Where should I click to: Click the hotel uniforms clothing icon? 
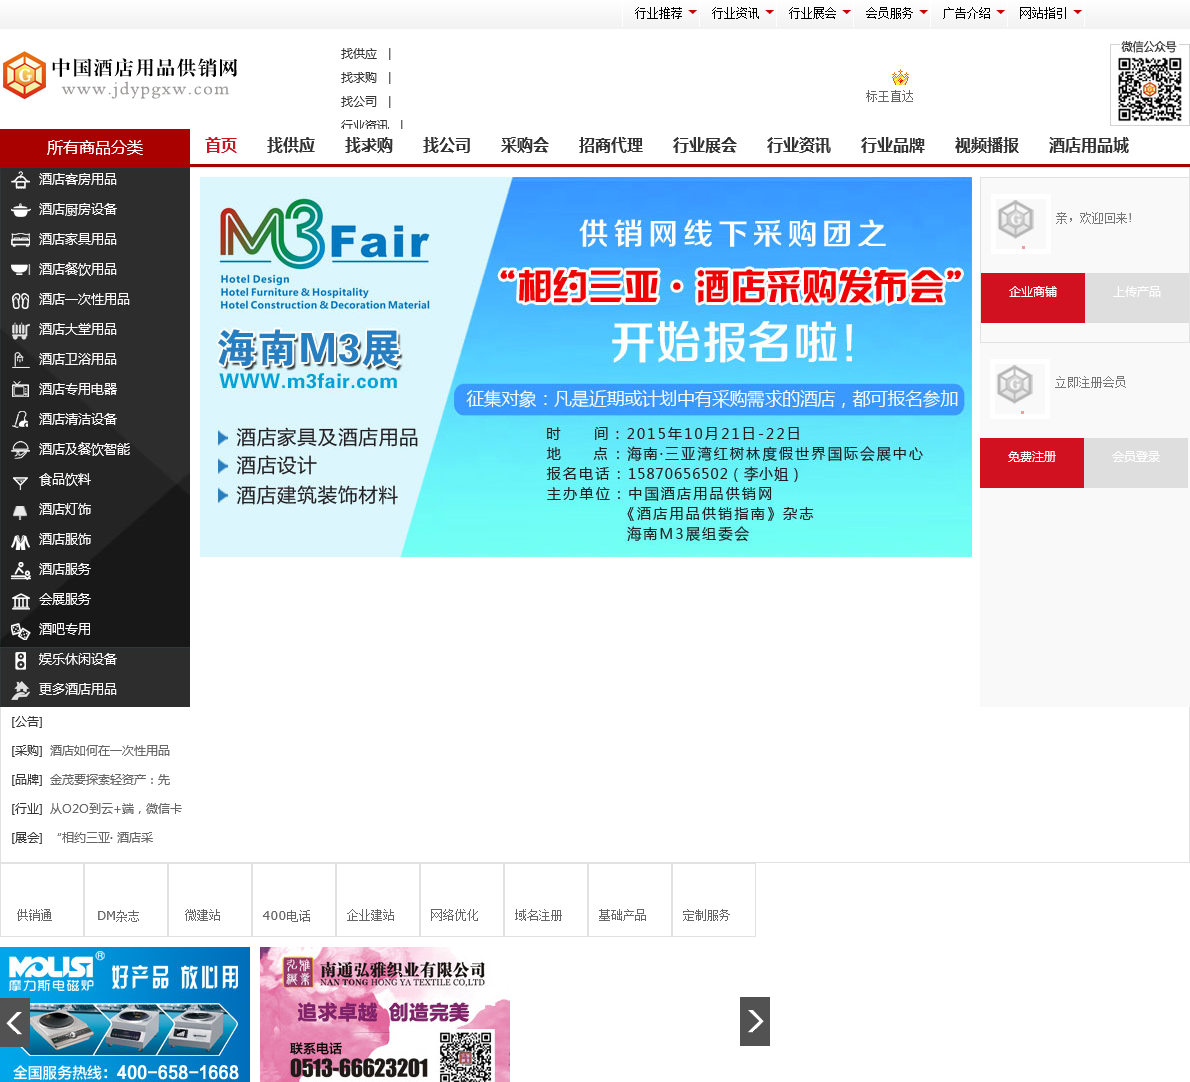[20, 540]
